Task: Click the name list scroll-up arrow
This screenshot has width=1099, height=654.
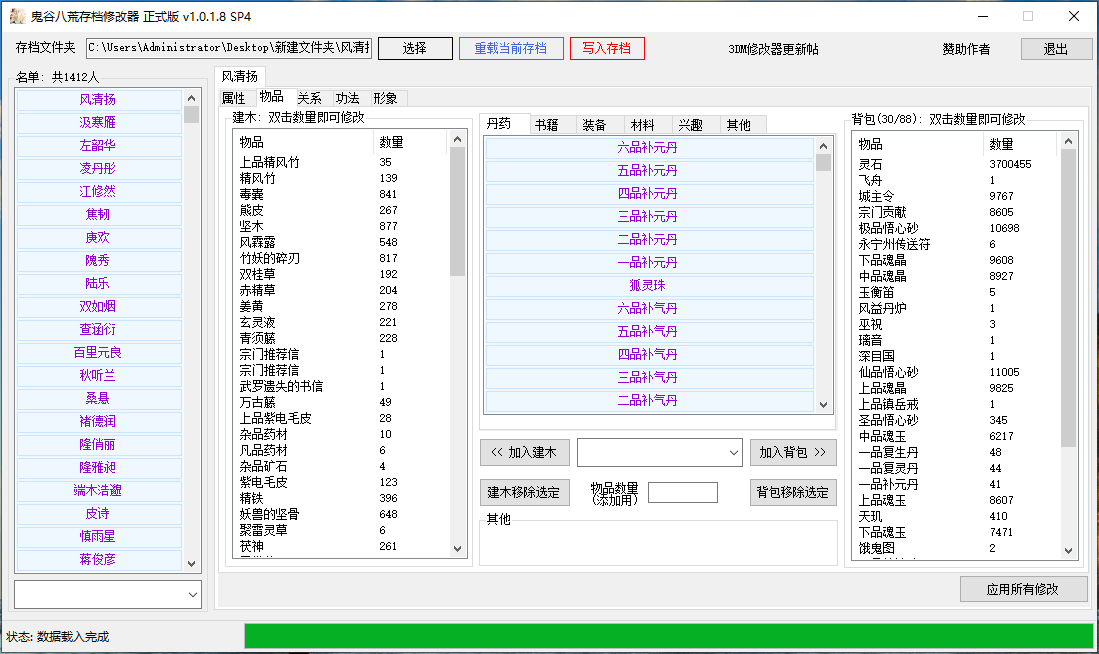Action: pos(191,97)
